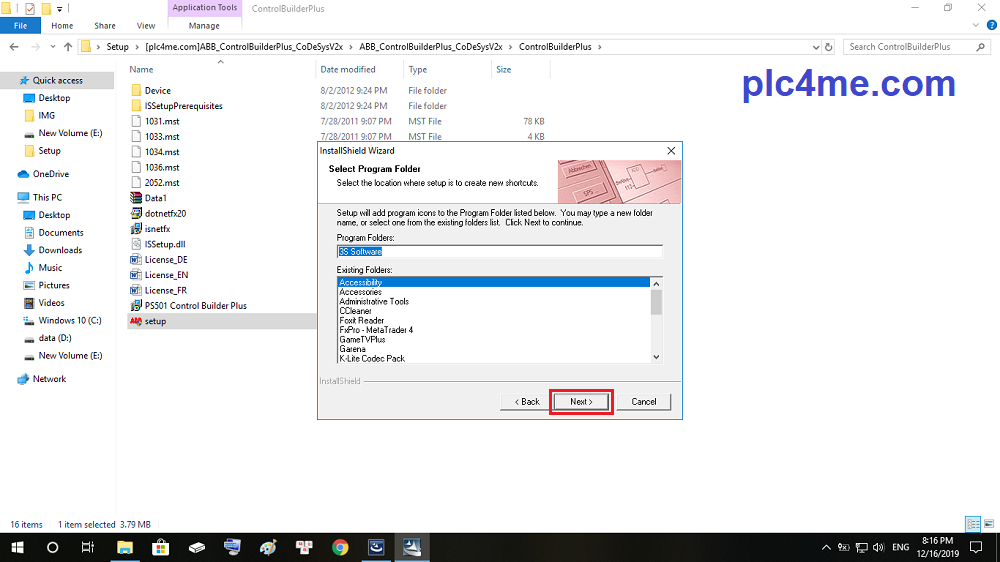The image size is (1000, 562).
Task: Select FxPro - MetaTrader 4 folder
Action: tap(494, 330)
